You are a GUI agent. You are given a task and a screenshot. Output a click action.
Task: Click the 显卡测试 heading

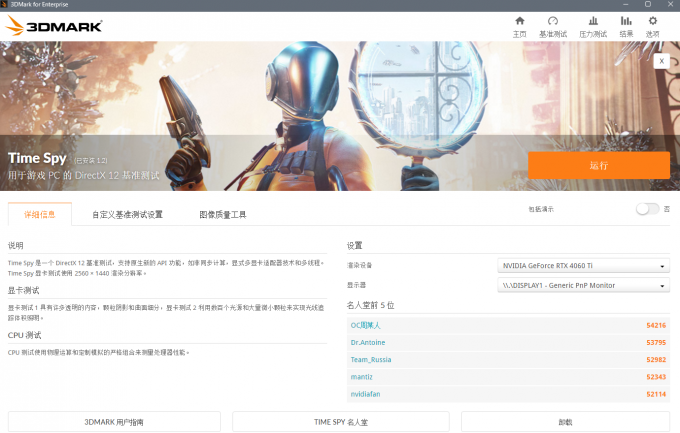click(x=23, y=291)
